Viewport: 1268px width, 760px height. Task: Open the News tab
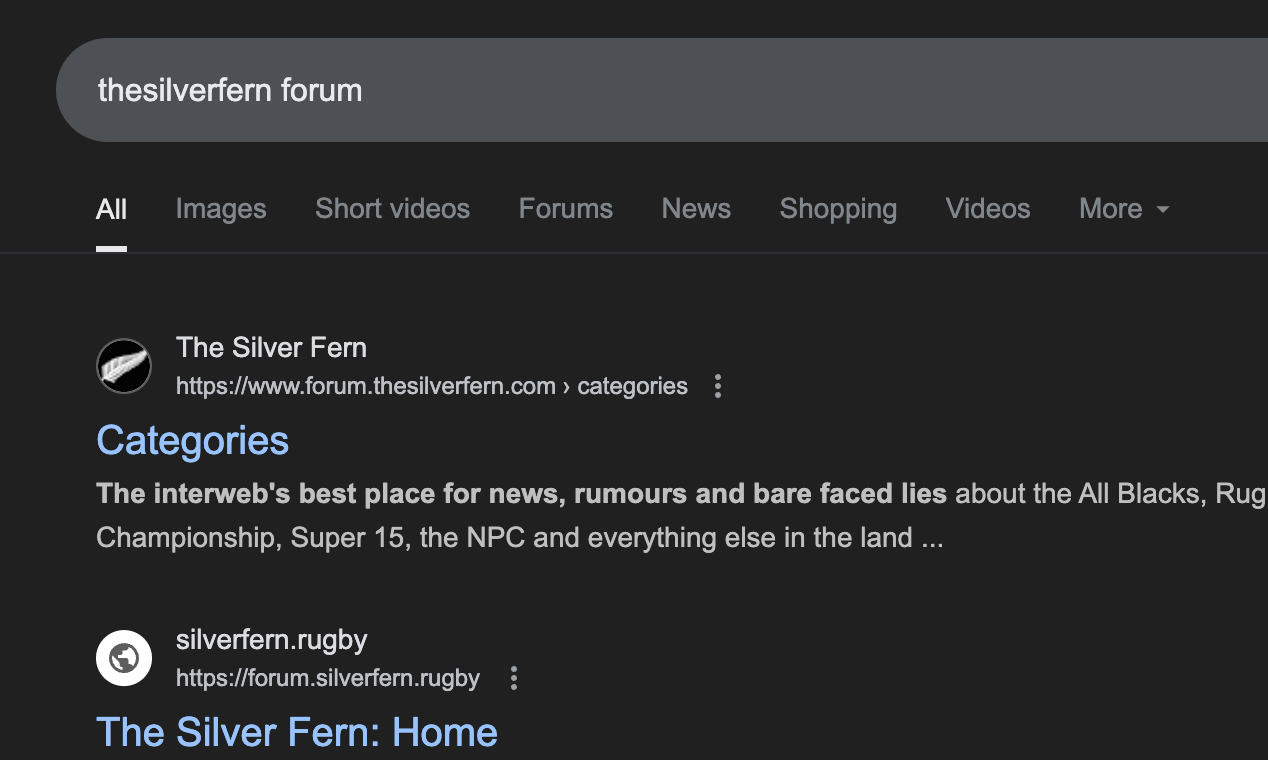coord(696,209)
